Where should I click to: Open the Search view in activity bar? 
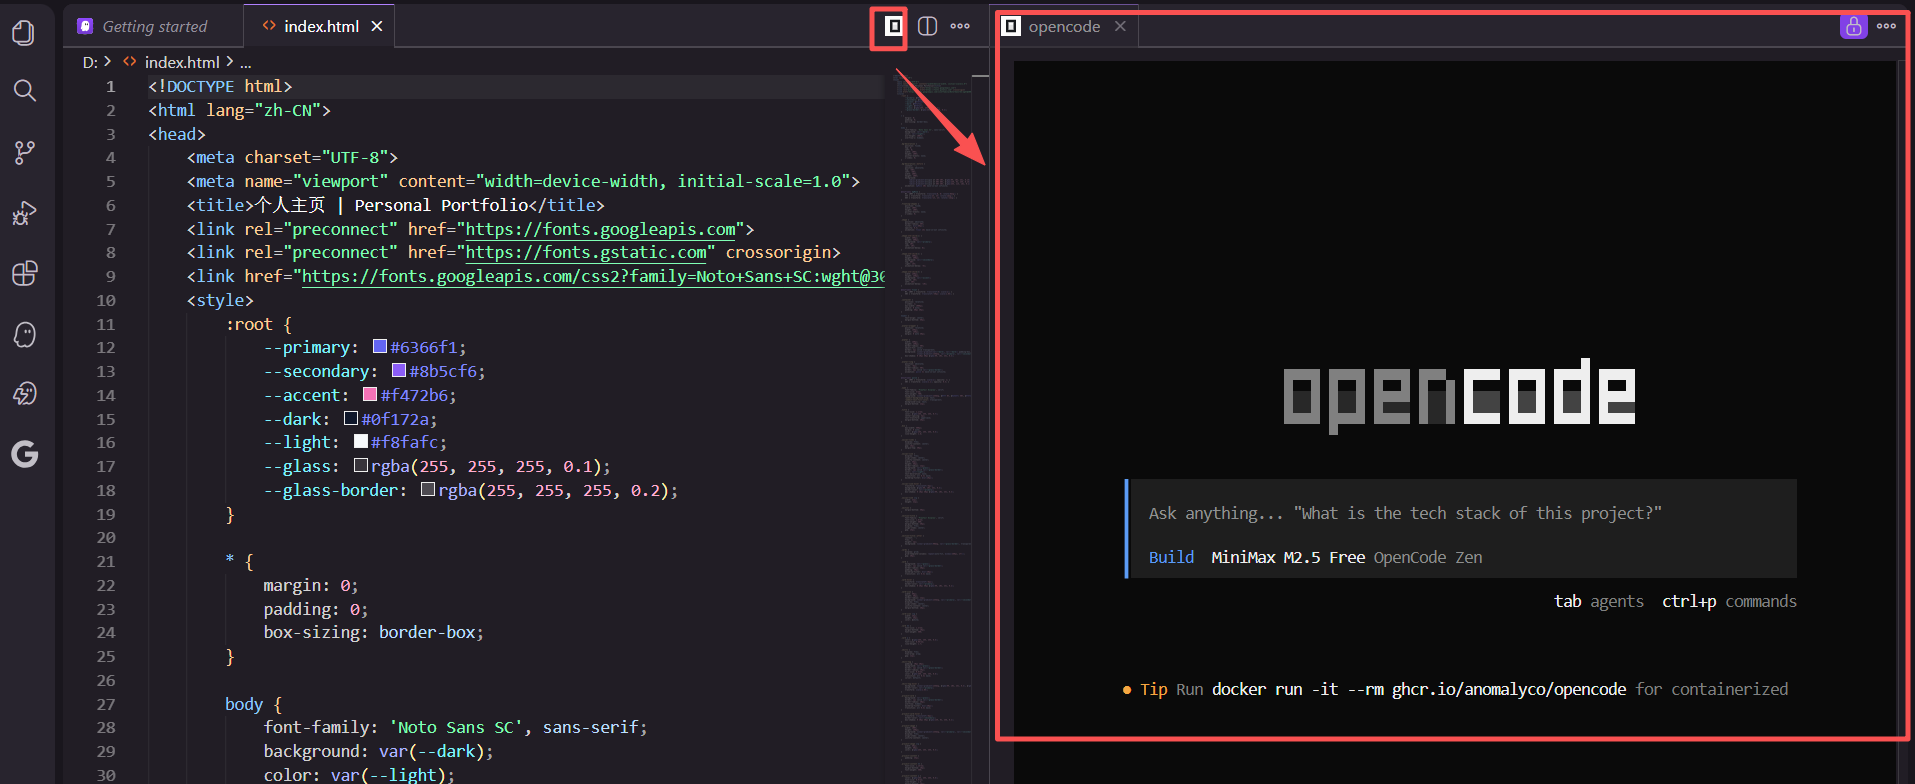click(x=24, y=91)
